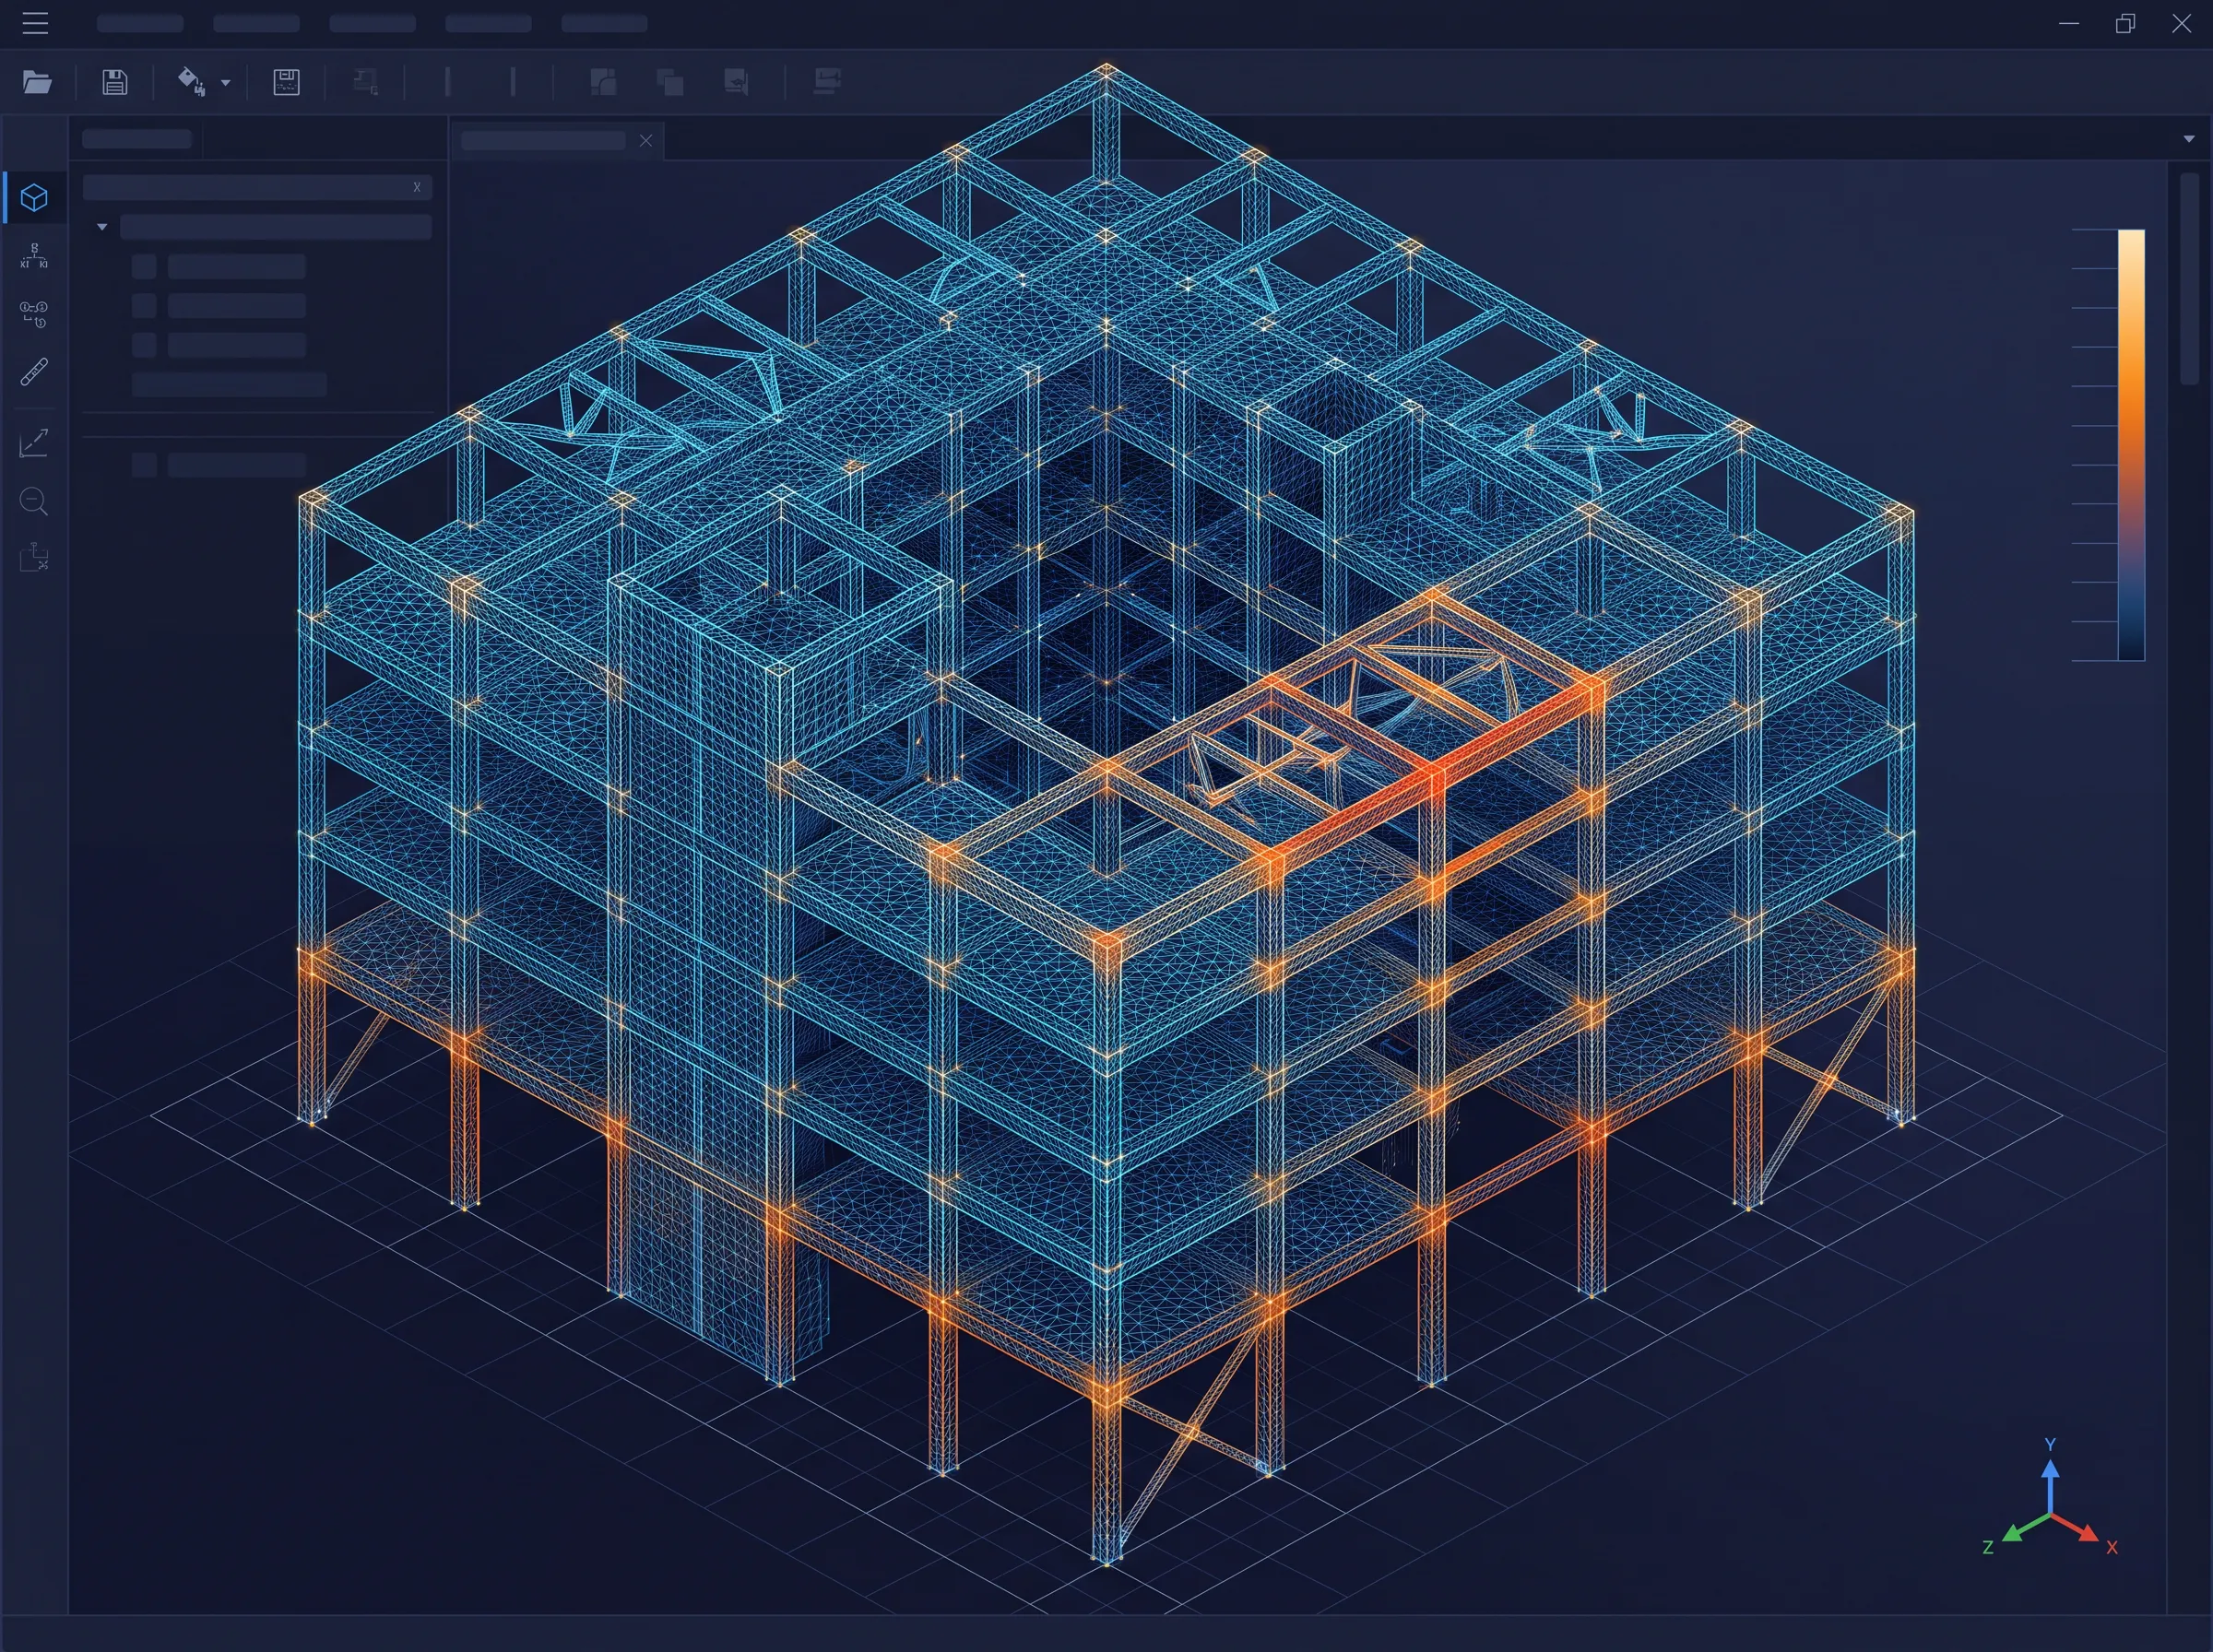Select the 3D cube model view icon
Screen dimensions: 2213x1652
pyautogui.click(x=35, y=198)
